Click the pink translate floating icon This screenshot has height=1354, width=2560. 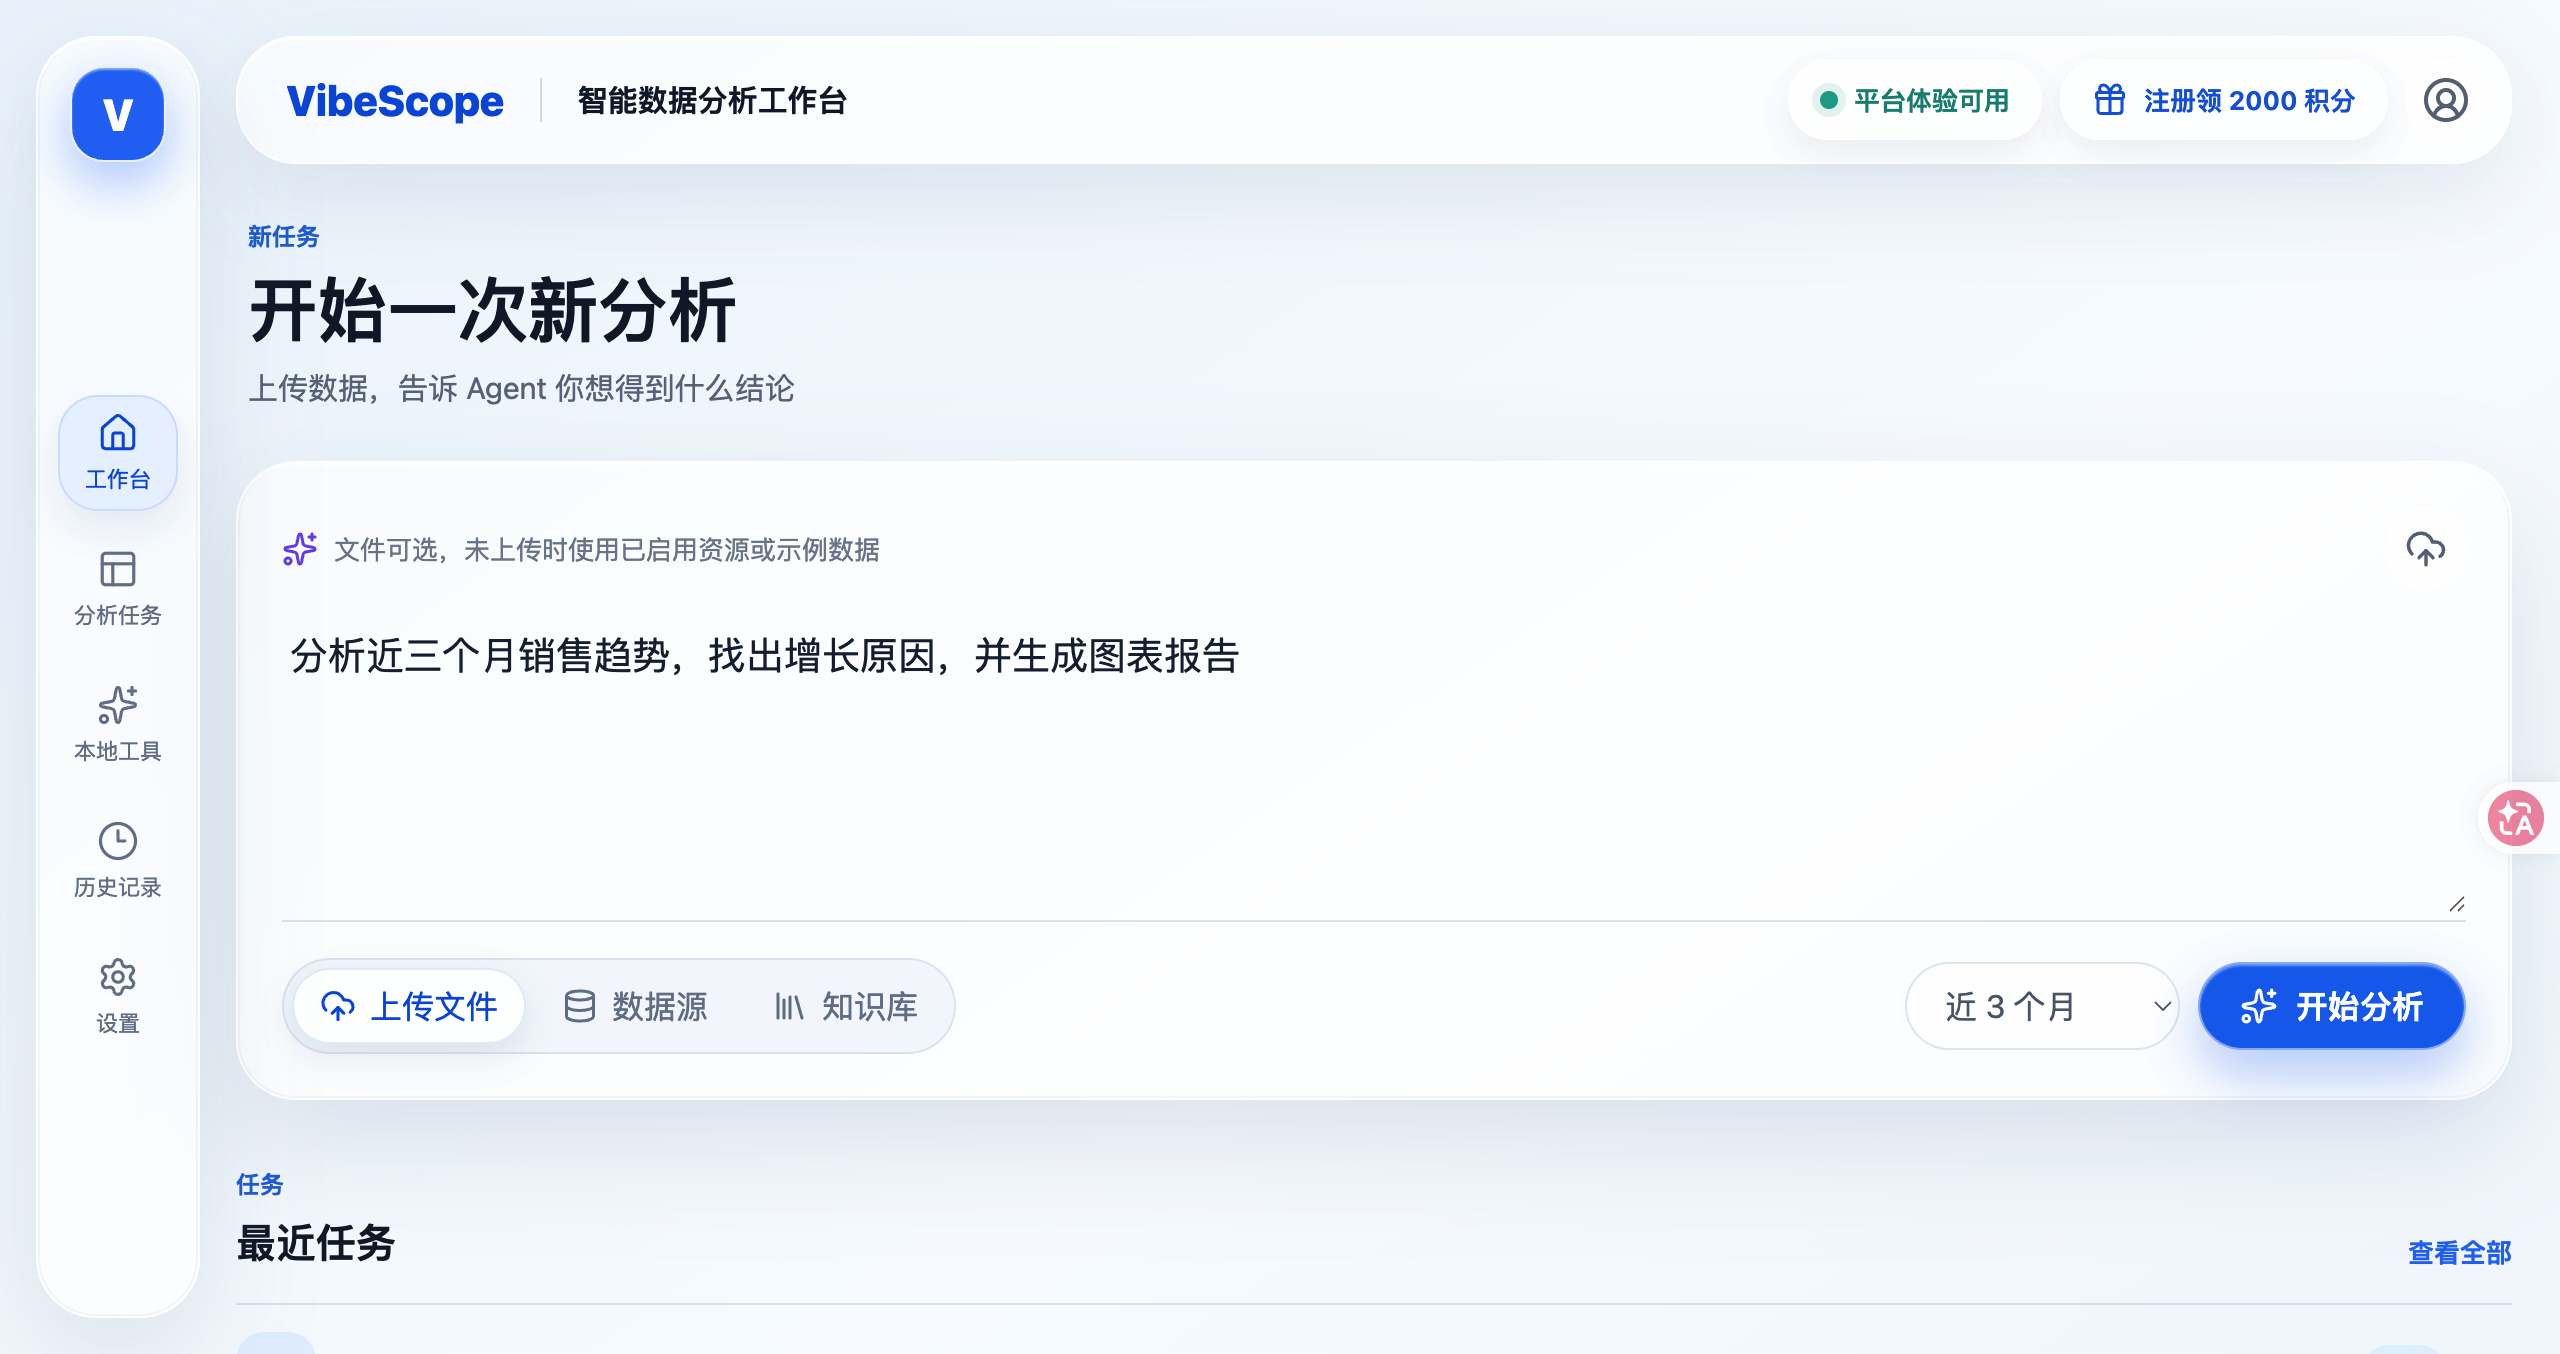2516,819
